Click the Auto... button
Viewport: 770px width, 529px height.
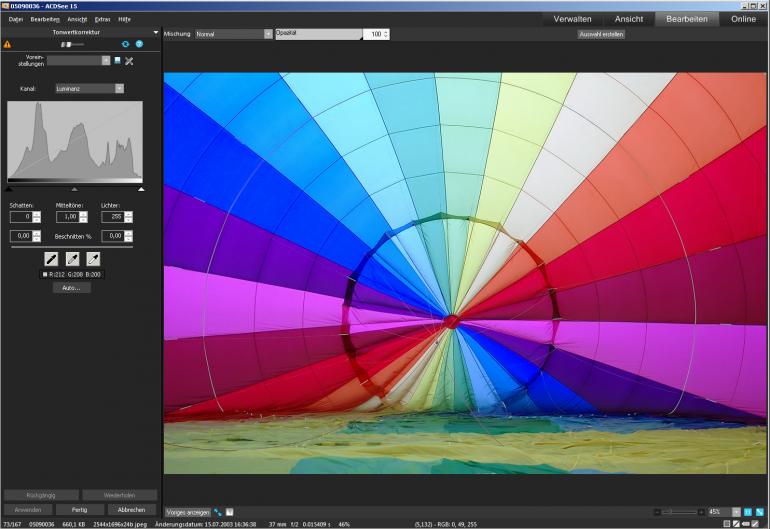pyautogui.click(x=72, y=288)
